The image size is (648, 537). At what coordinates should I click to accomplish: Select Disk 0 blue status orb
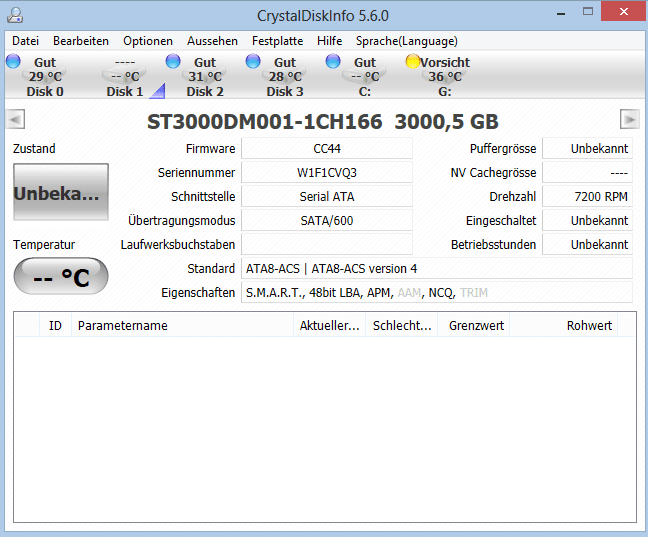13,61
